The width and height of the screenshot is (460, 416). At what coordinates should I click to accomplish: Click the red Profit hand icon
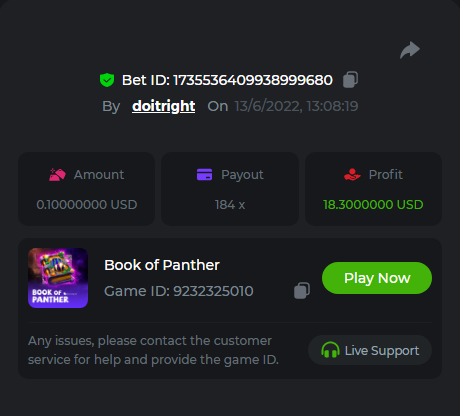(x=352, y=174)
